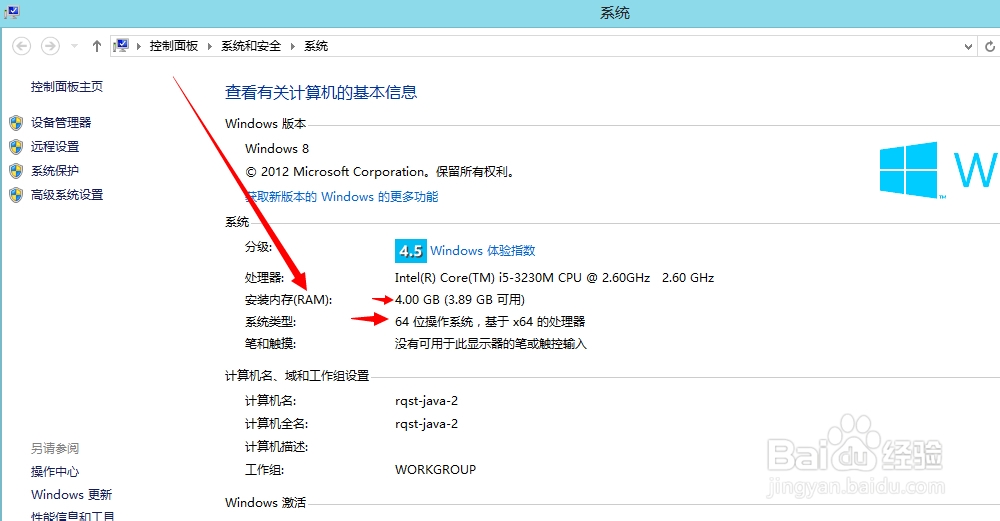This screenshot has height=521, width=1000.
Task: Click the 安装内存(RAM) label
Action: [288, 300]
